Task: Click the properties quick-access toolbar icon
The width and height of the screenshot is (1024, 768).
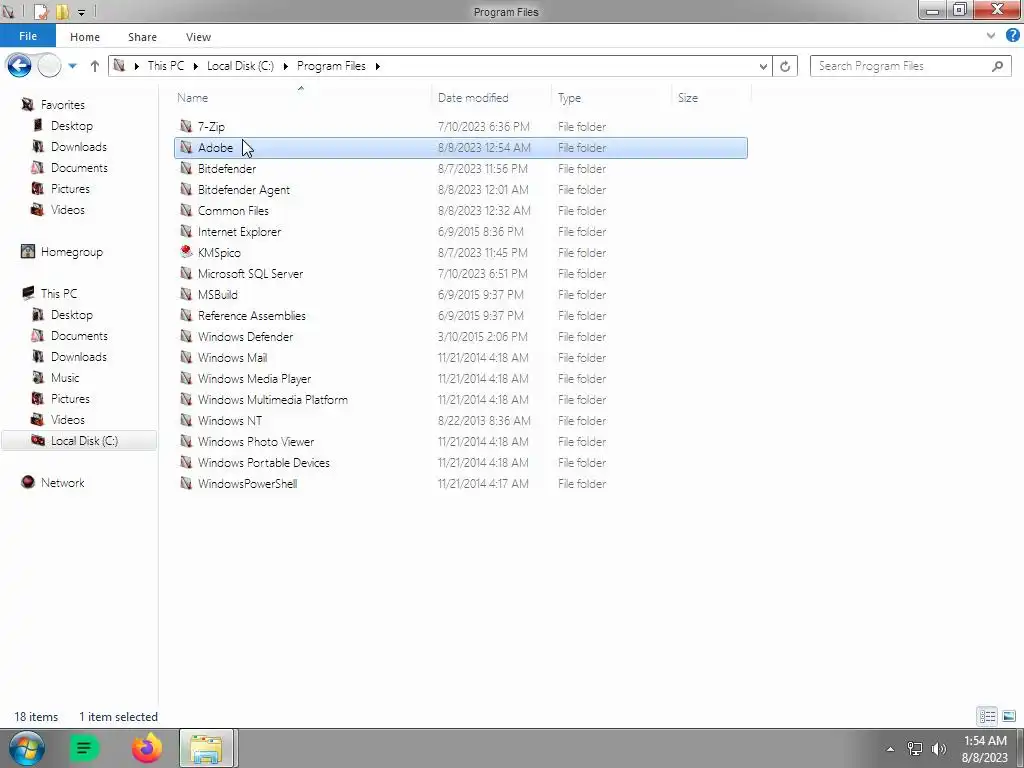Action: 40,11
